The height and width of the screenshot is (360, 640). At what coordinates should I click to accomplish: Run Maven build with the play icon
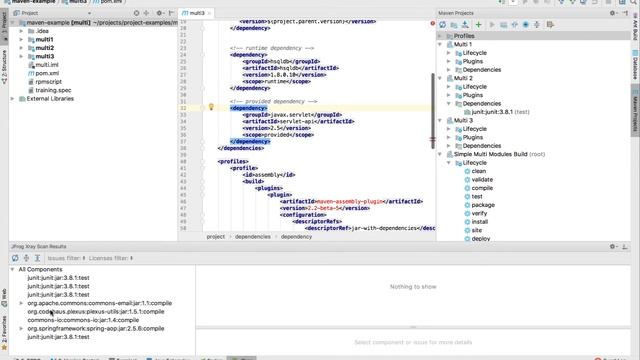click(x=492, y=25)
